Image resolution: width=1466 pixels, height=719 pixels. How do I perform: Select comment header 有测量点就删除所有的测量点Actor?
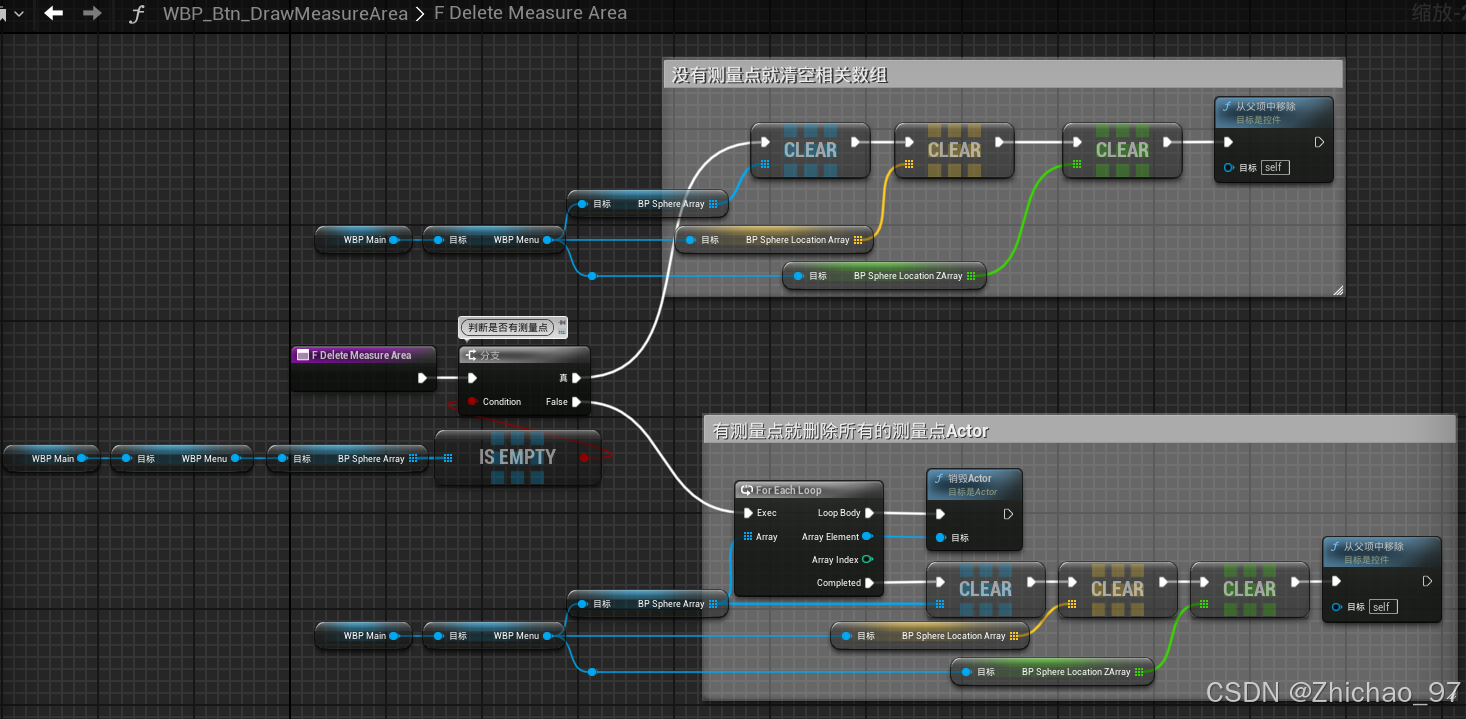point(1079,431)
